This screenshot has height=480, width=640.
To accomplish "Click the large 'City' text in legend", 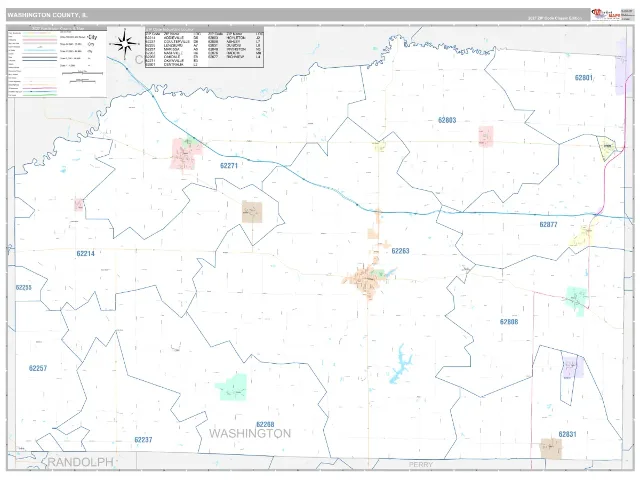I will [x=92, y=37].
